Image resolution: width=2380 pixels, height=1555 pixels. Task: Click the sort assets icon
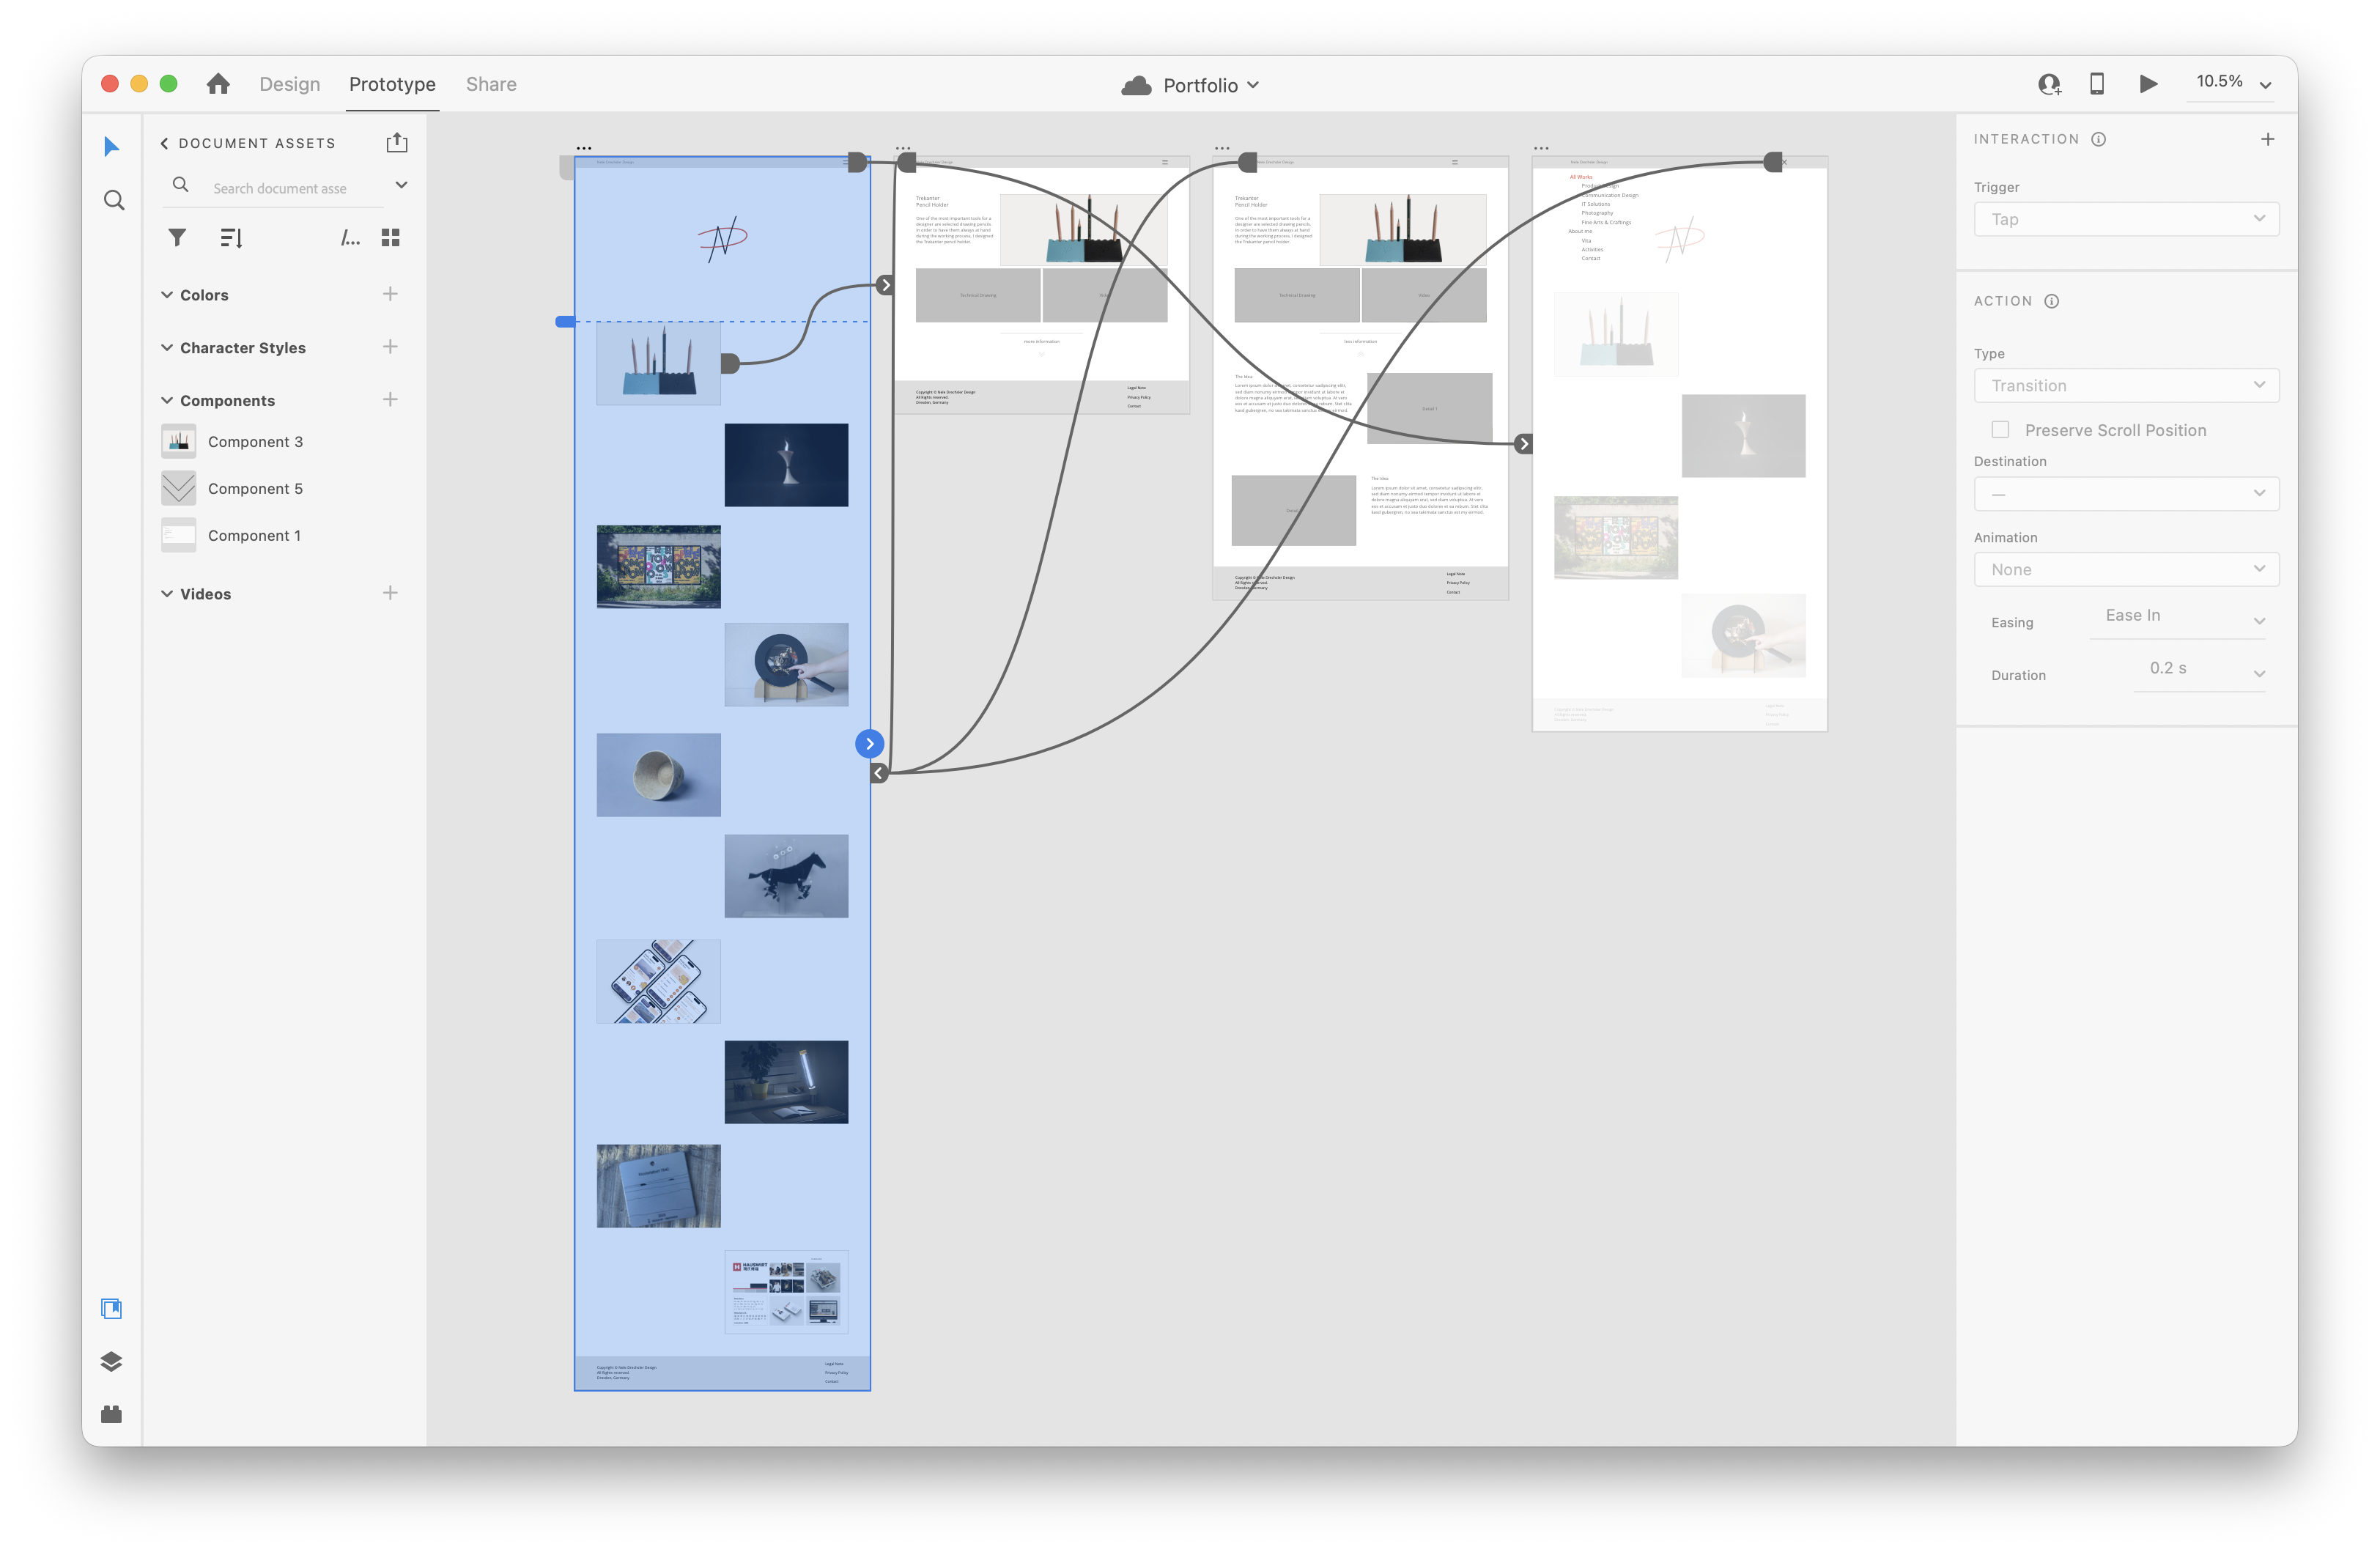pyautogui.click(x=231, y=238)
